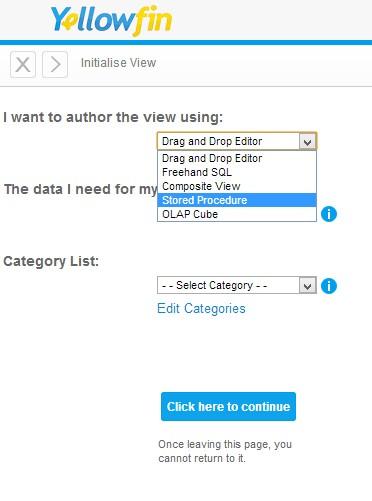Click the Category List label

[x=51, y=261]
